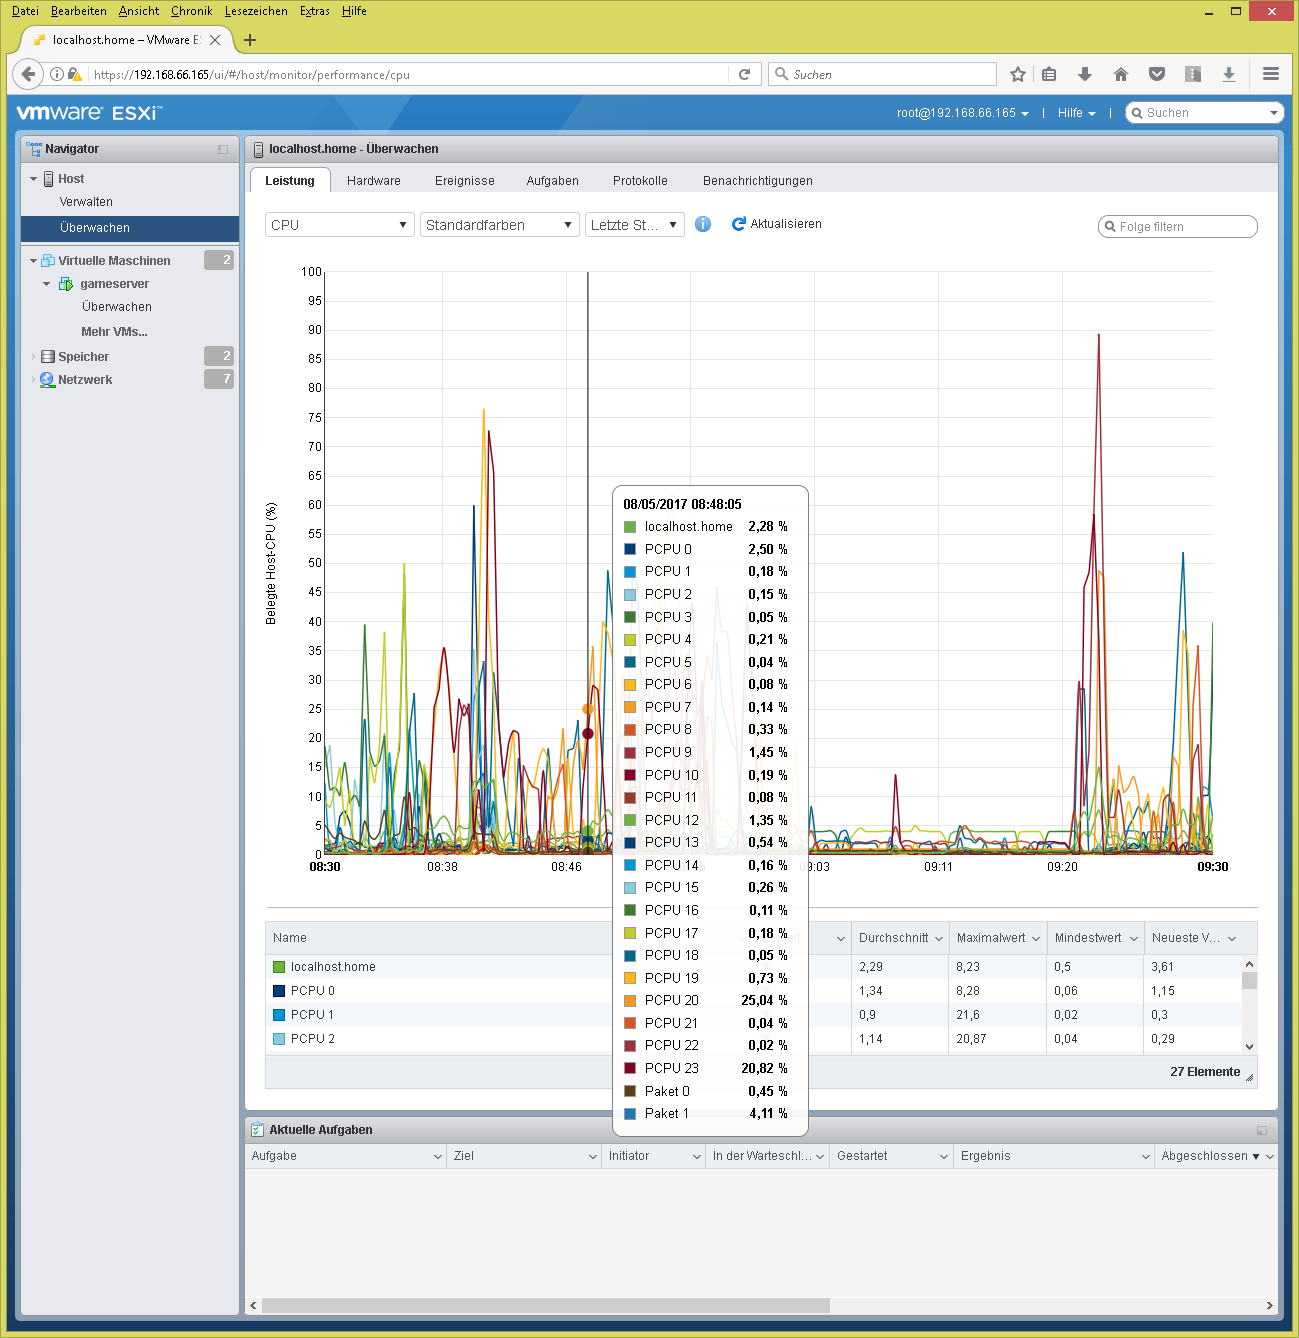The width and height of the screenshot is (1299, 1338).
Task: Toggle localhost.home series color box in table
Action: 279,967
